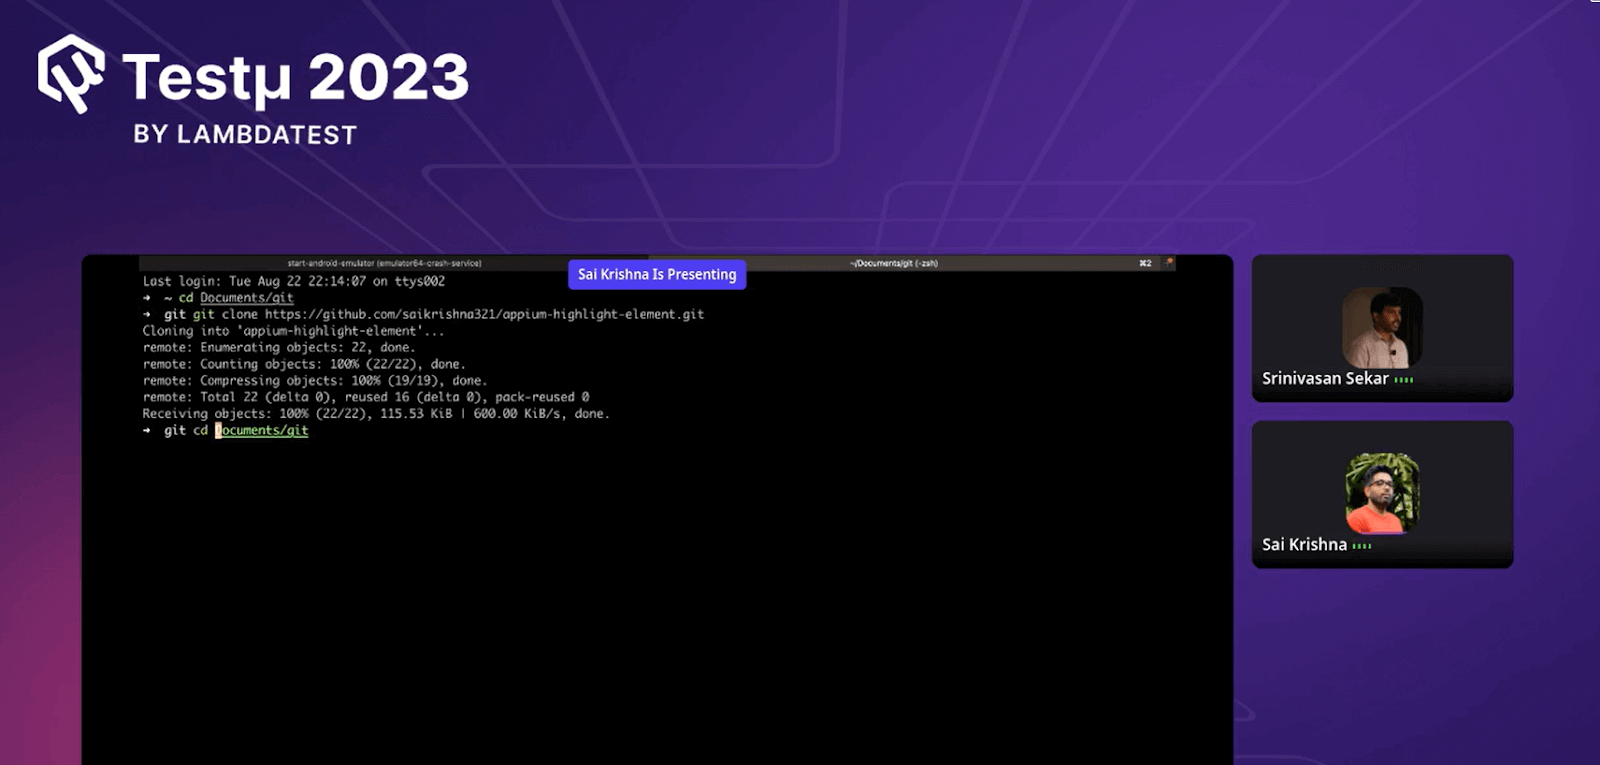
Task: Click the Sai Krishna Is Presenting badge
Action: click(657, 274)
